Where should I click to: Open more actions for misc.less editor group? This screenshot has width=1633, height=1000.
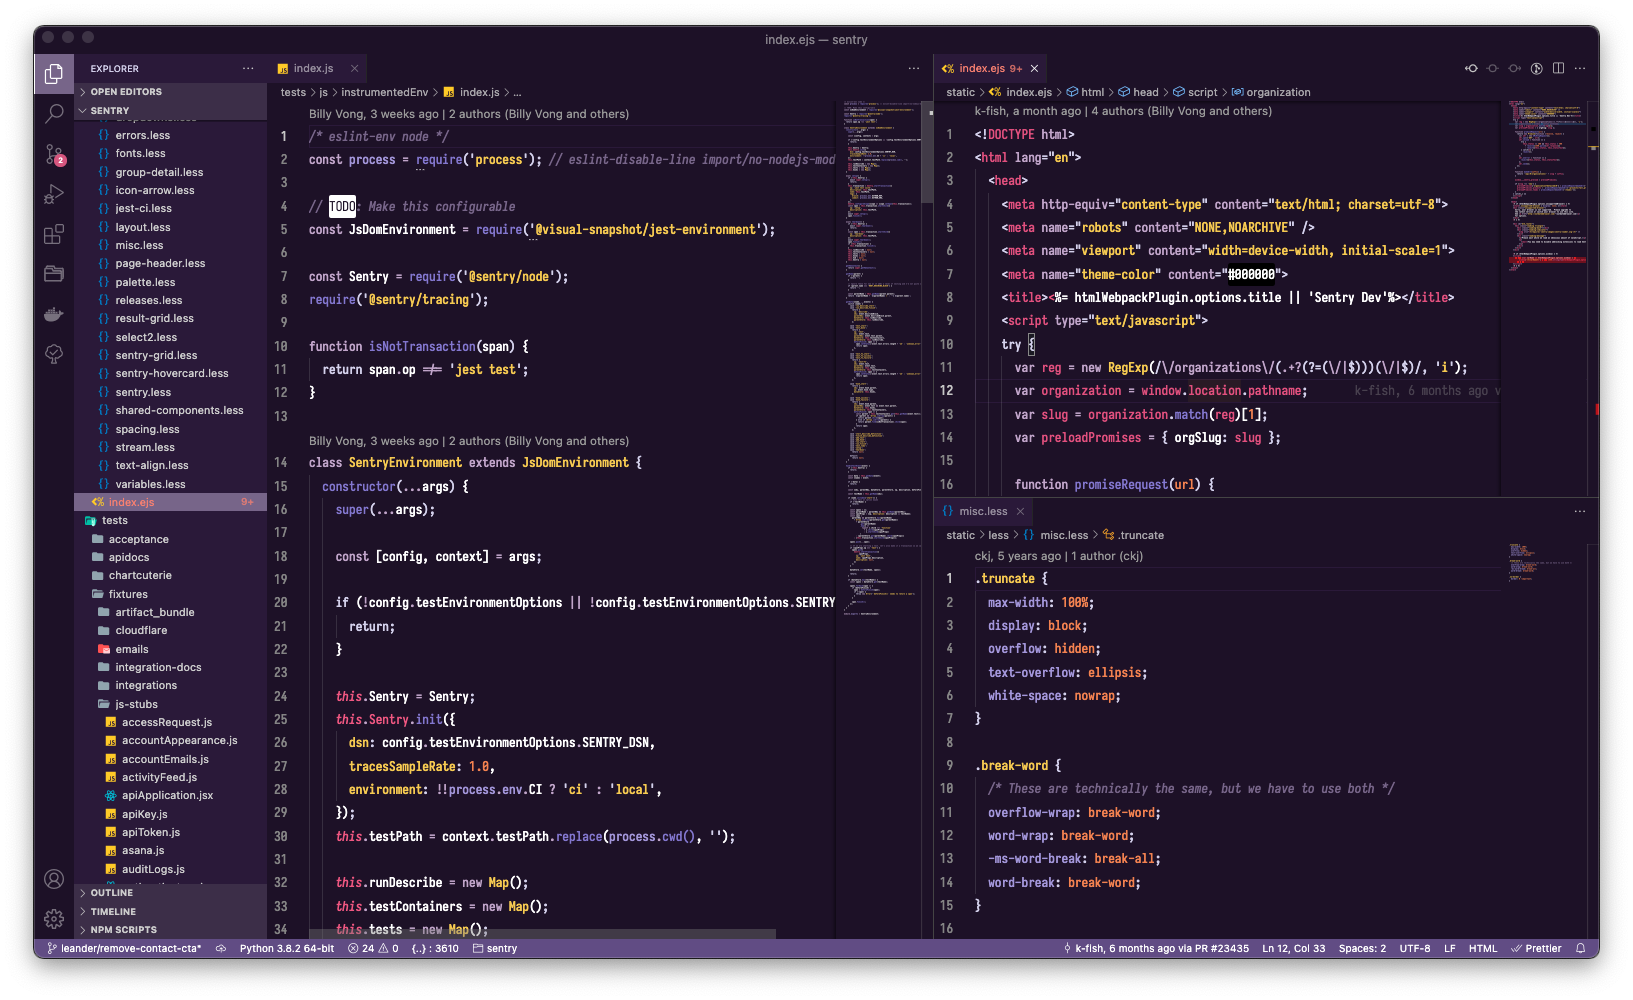tap(1580, 511)
